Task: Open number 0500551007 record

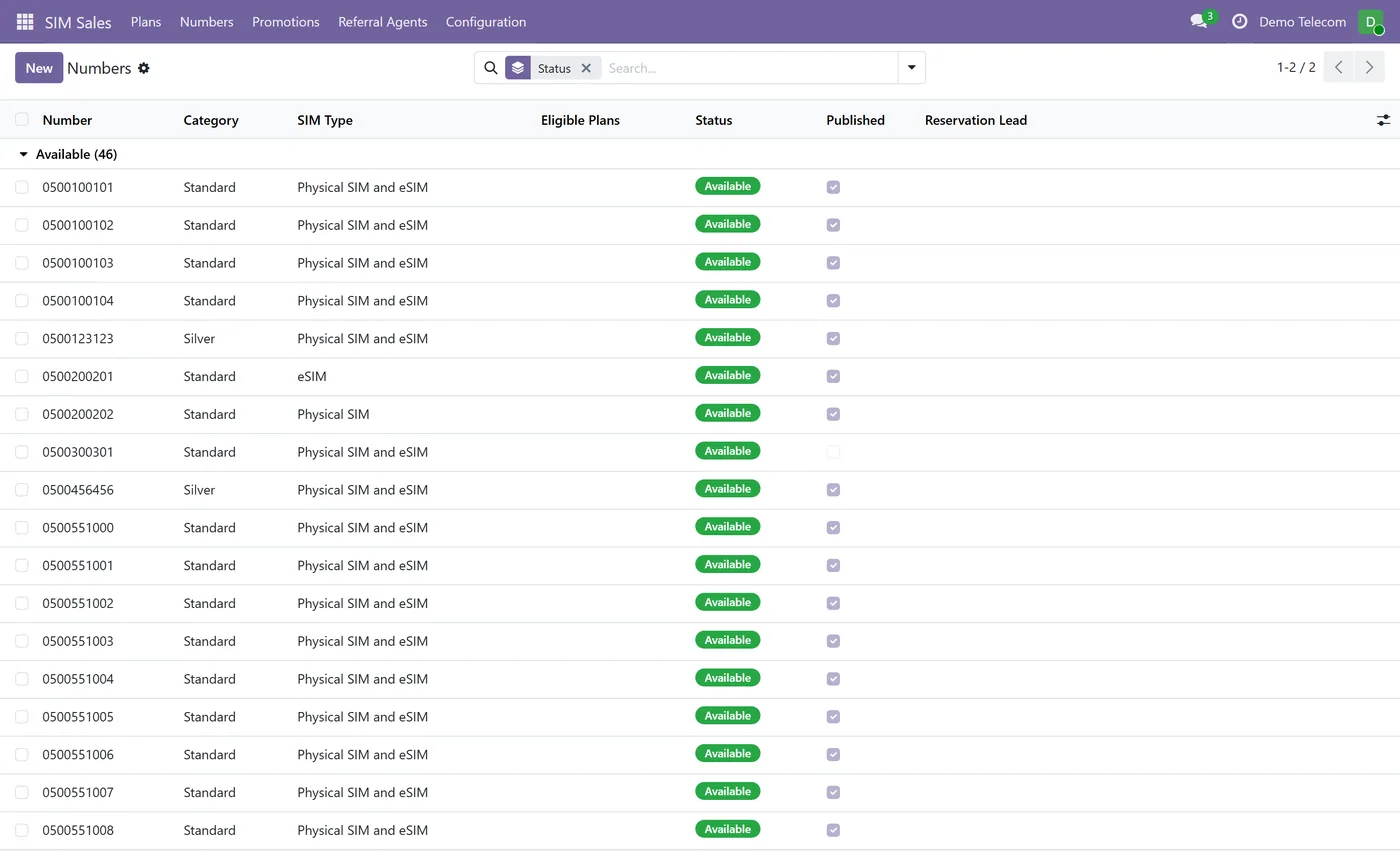Action: click(x=78, y=793)
